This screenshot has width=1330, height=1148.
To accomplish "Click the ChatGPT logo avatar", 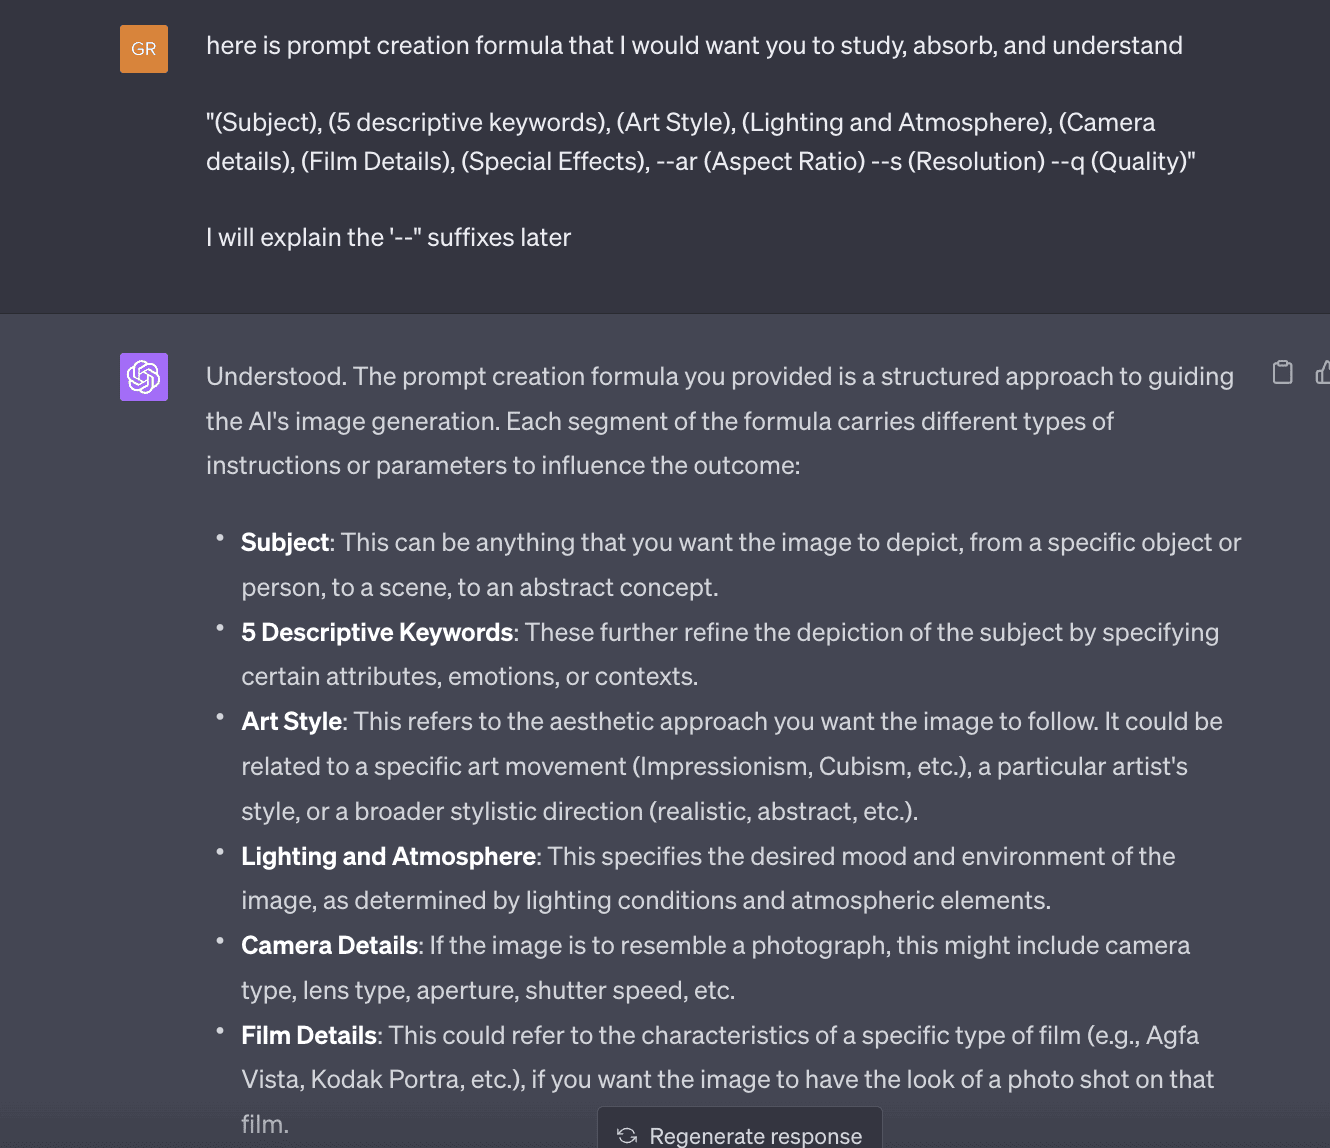I will tap(143, 378).
